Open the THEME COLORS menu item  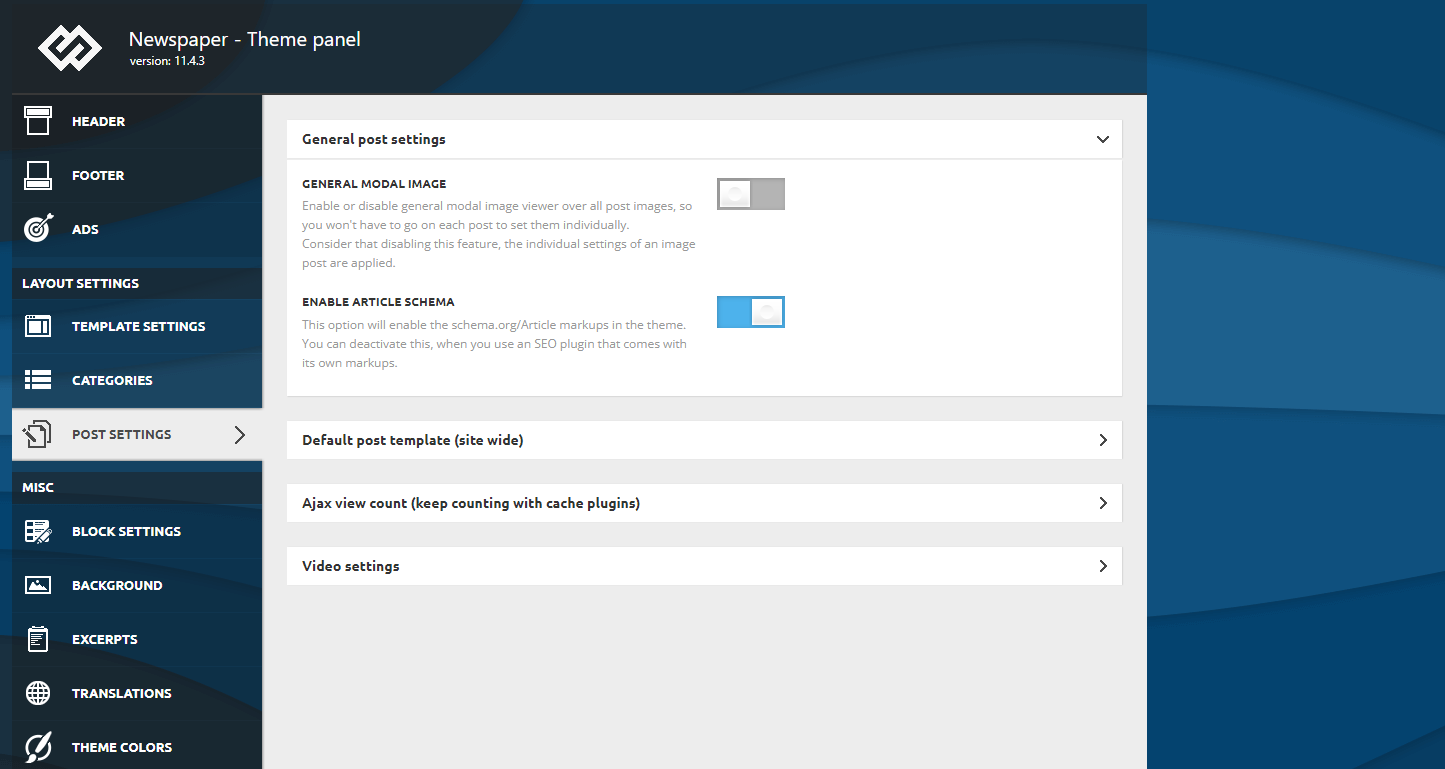[137, 747]
